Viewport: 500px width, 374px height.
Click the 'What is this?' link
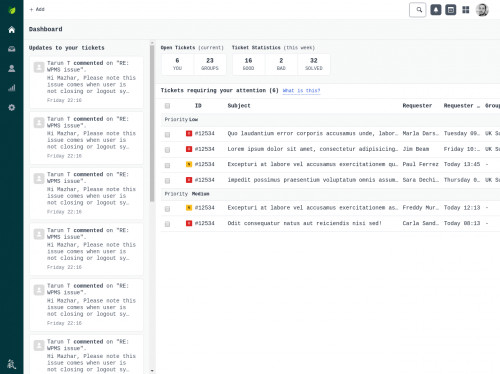pyautogui.click(x=301, y=91)
